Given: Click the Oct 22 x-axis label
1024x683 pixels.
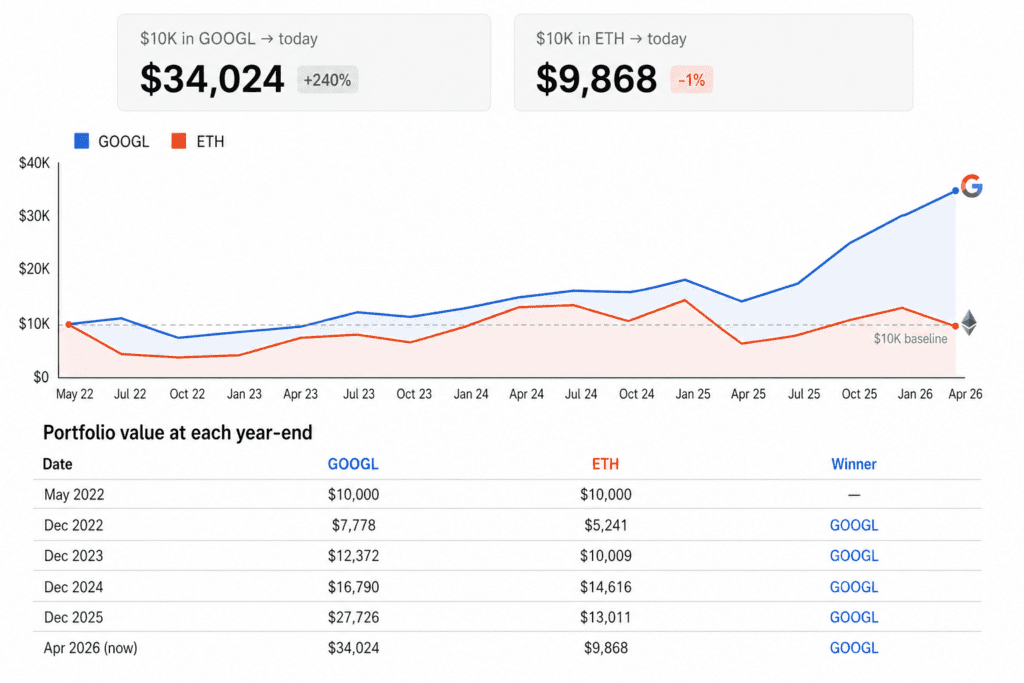Looking at the screenshot, I should (187, 394).
